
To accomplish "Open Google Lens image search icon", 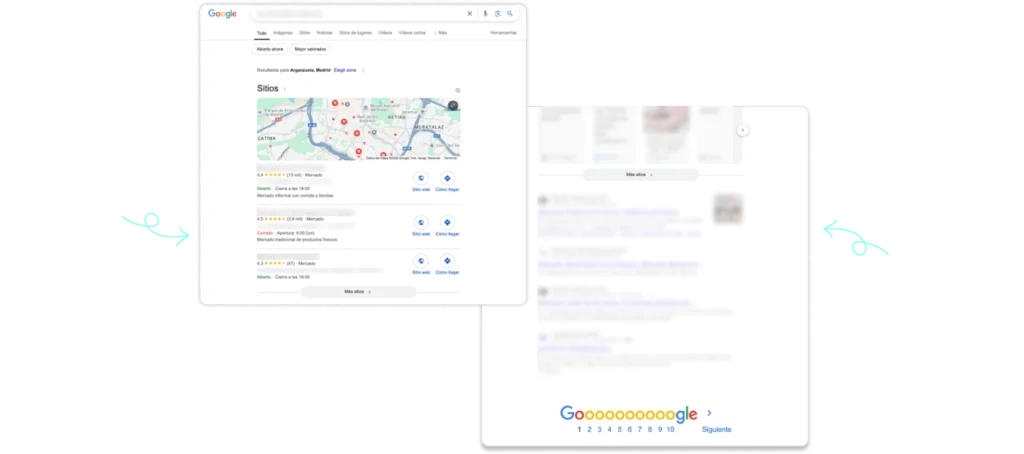I will pos(498,14).
